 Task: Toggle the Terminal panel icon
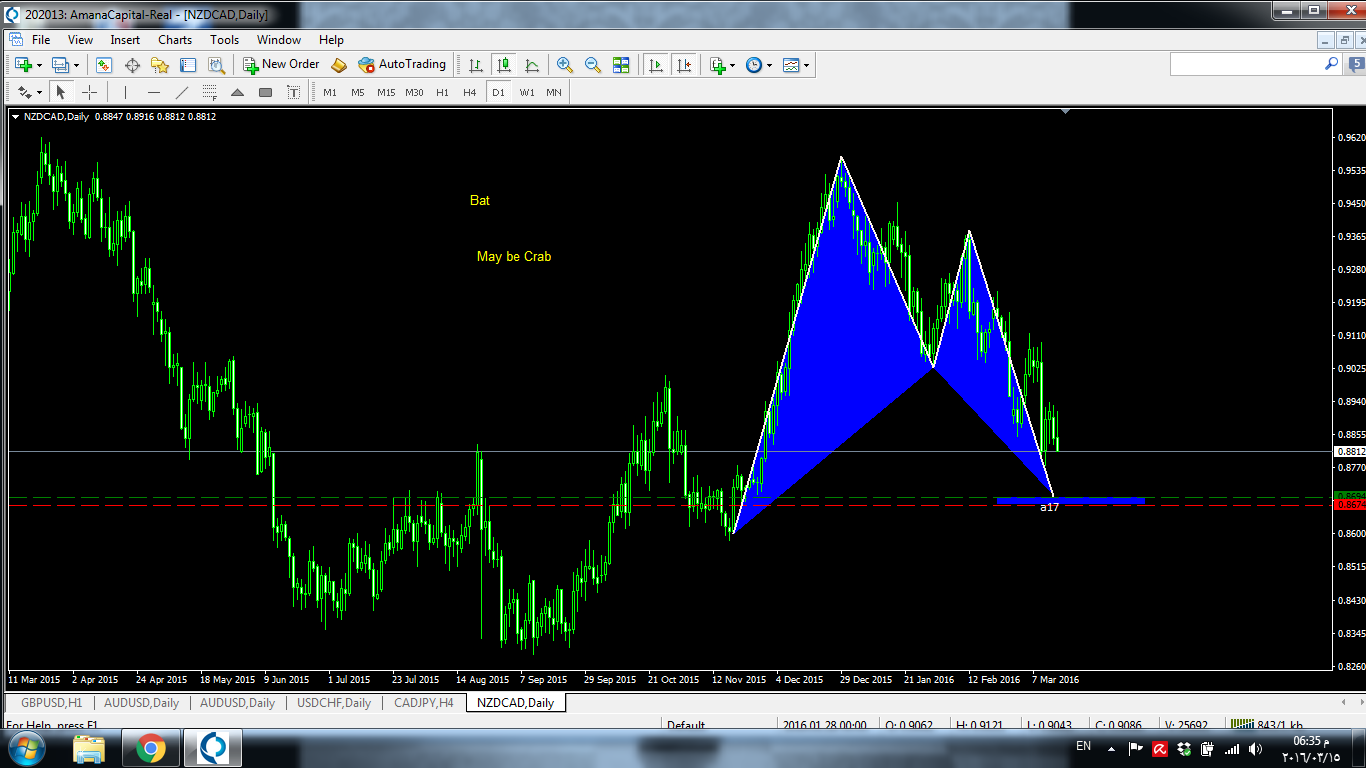point(188,64)
